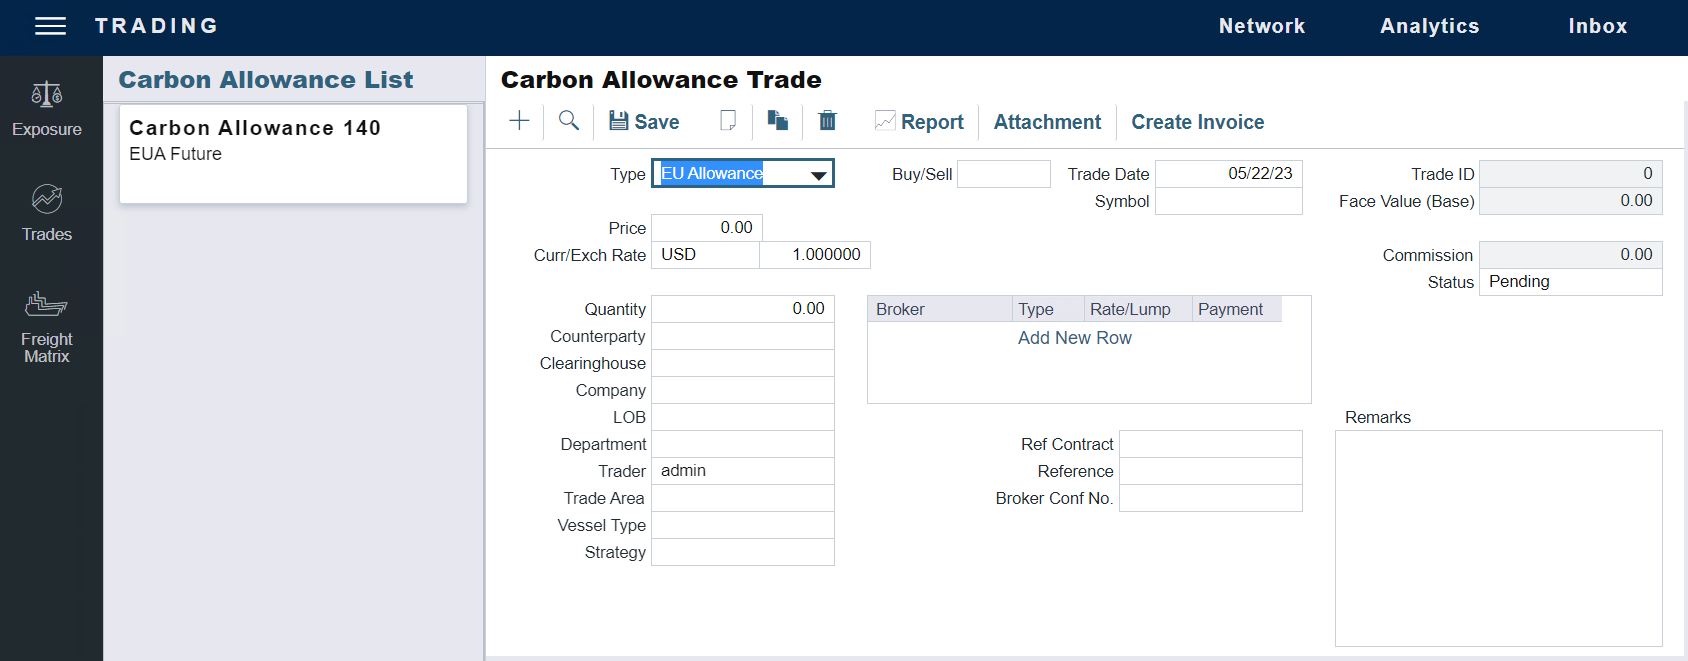The width and height of the screenshot is (1688, 661).
Task: Open the Trades sidebar section
Action: click(x=47, y=213)
